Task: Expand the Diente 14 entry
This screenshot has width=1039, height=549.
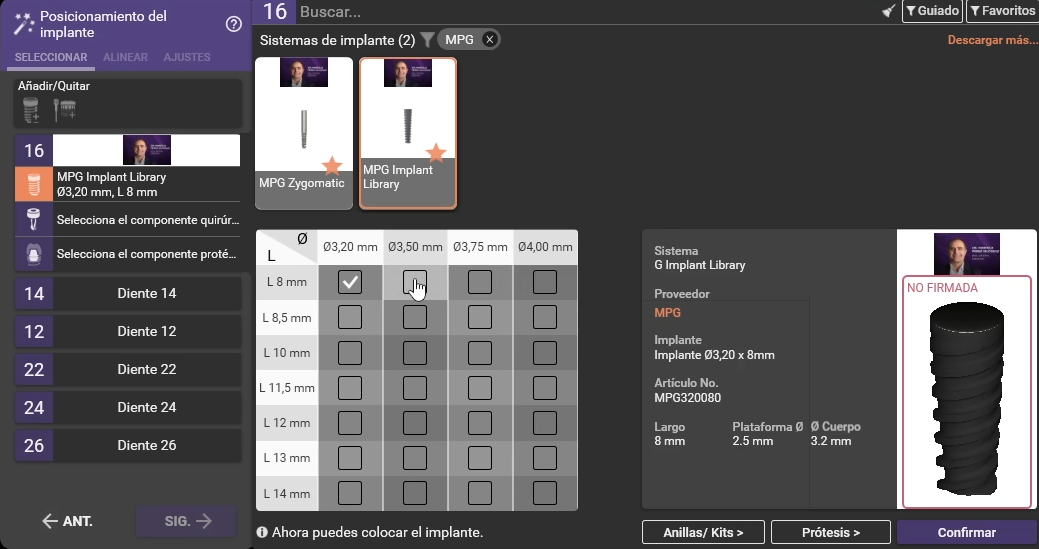Action: 146,294
